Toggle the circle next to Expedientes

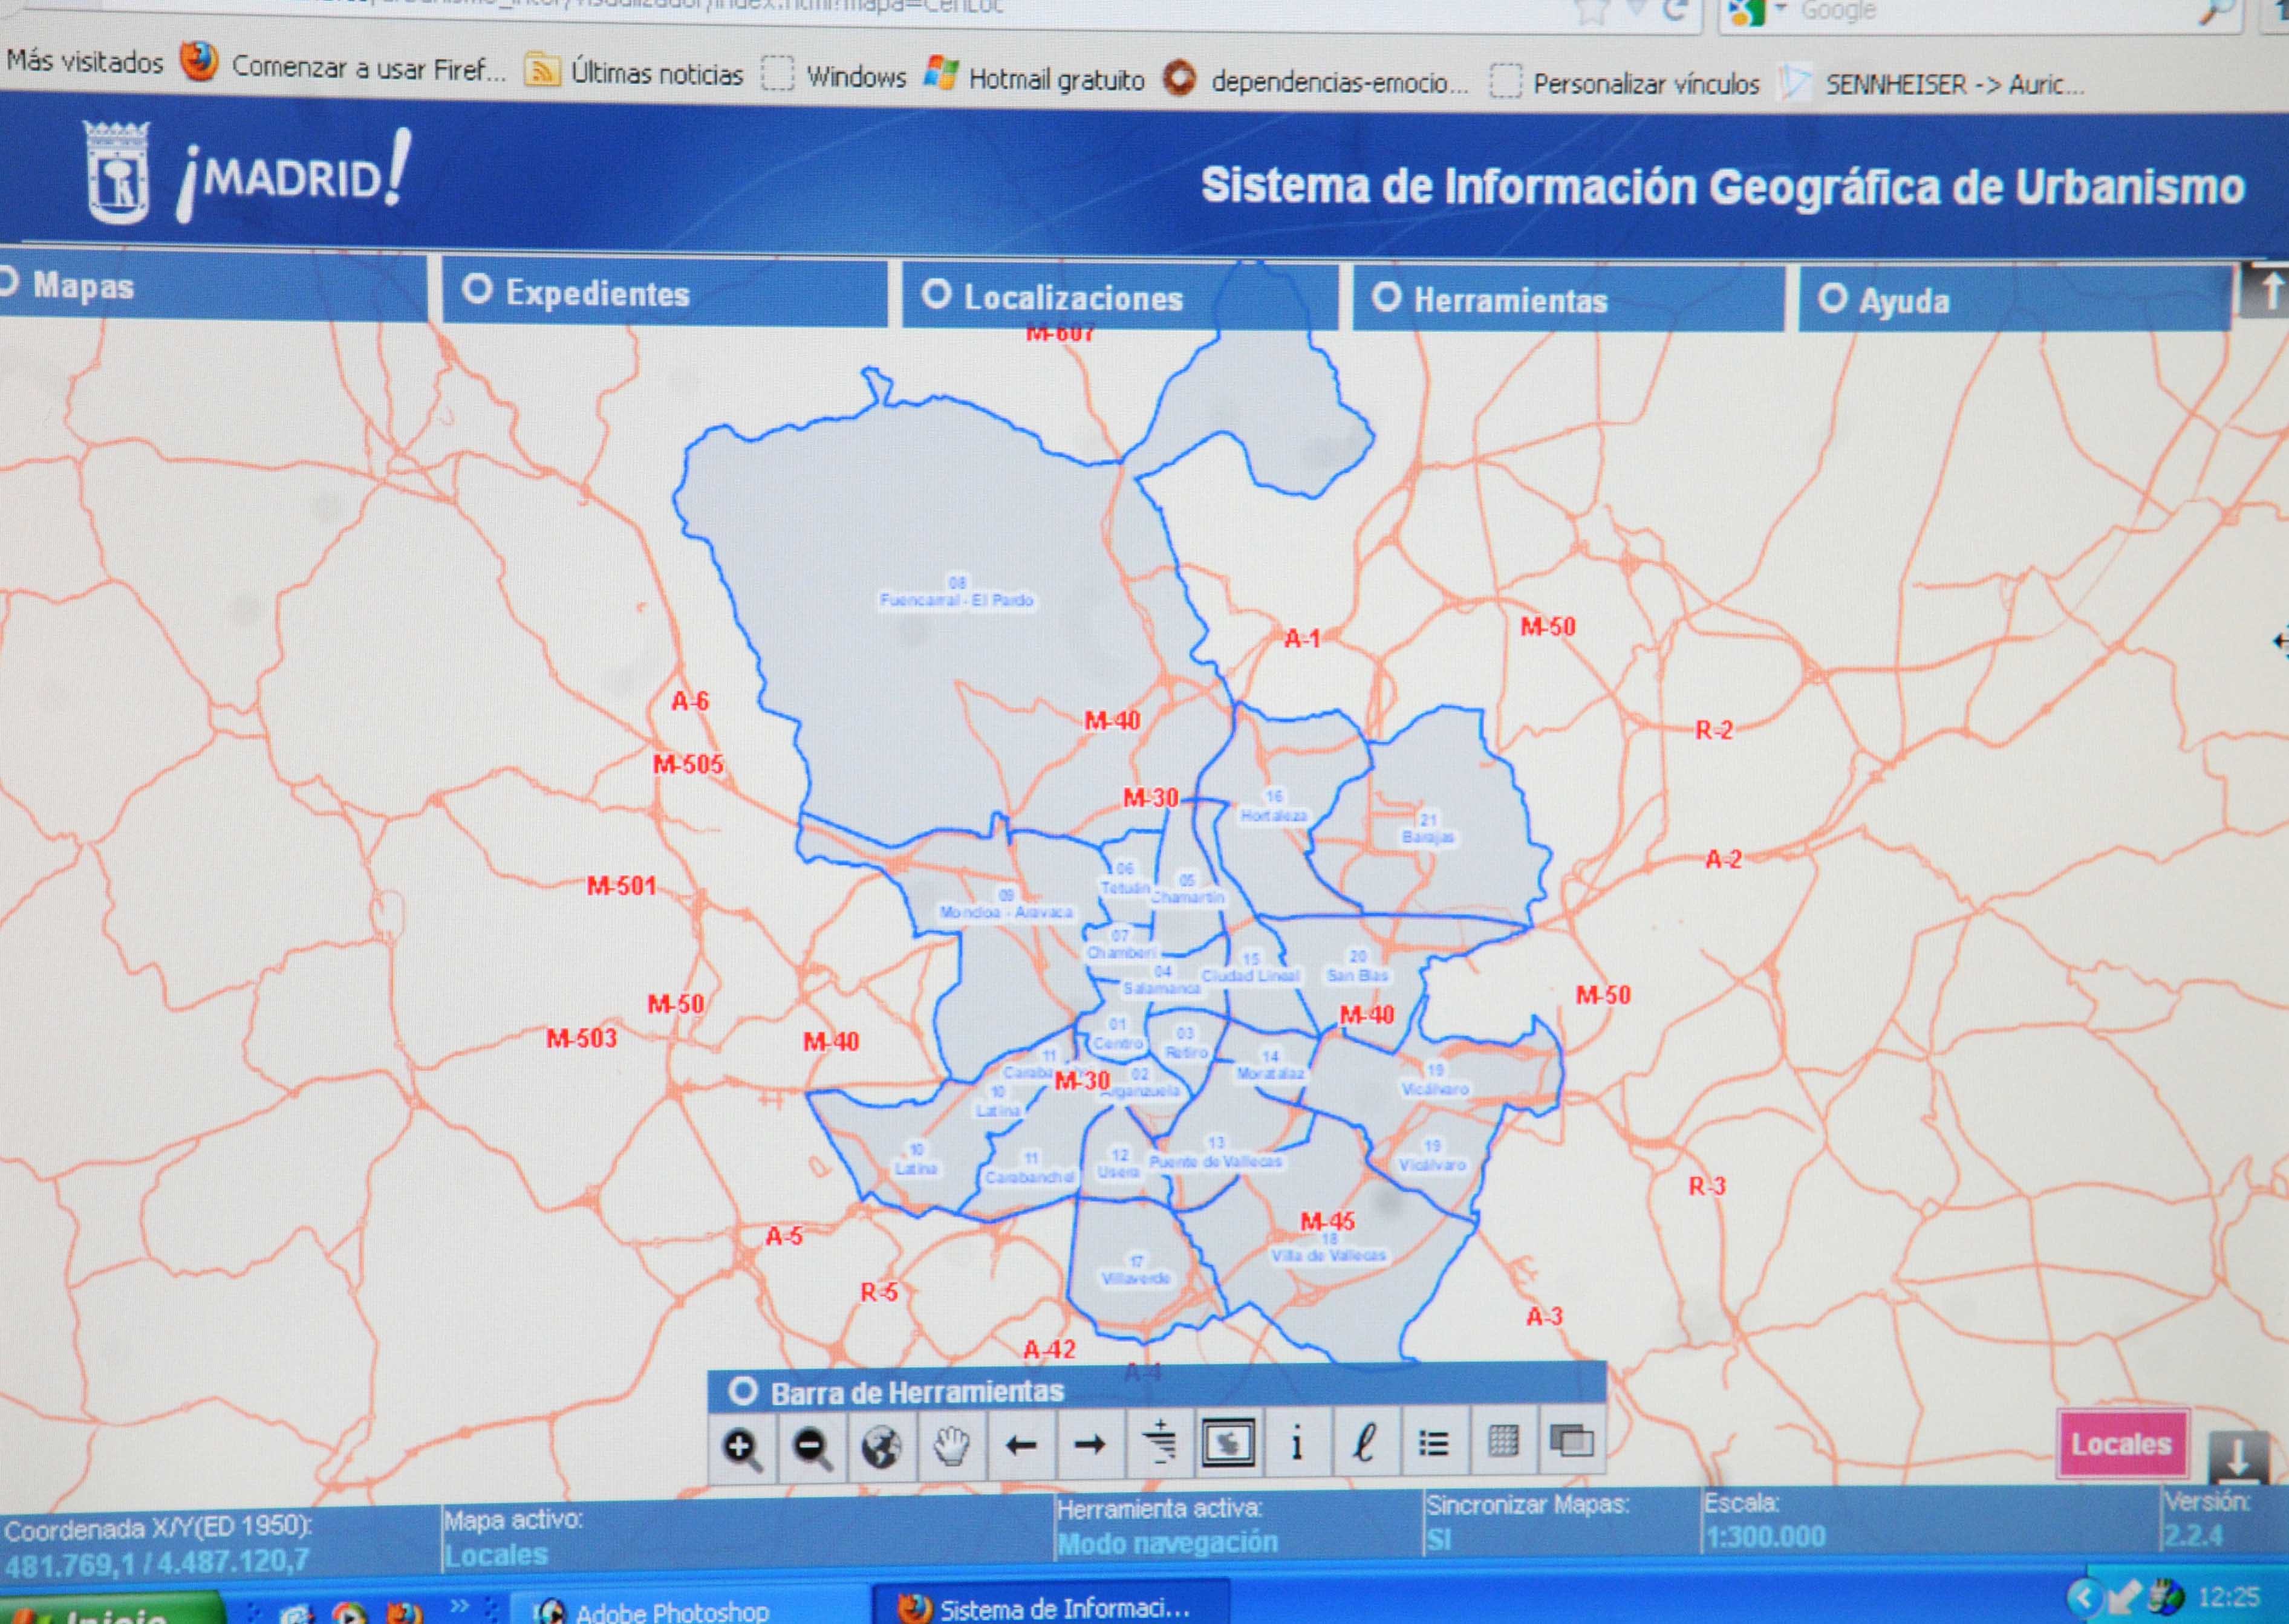coord(477,289)
